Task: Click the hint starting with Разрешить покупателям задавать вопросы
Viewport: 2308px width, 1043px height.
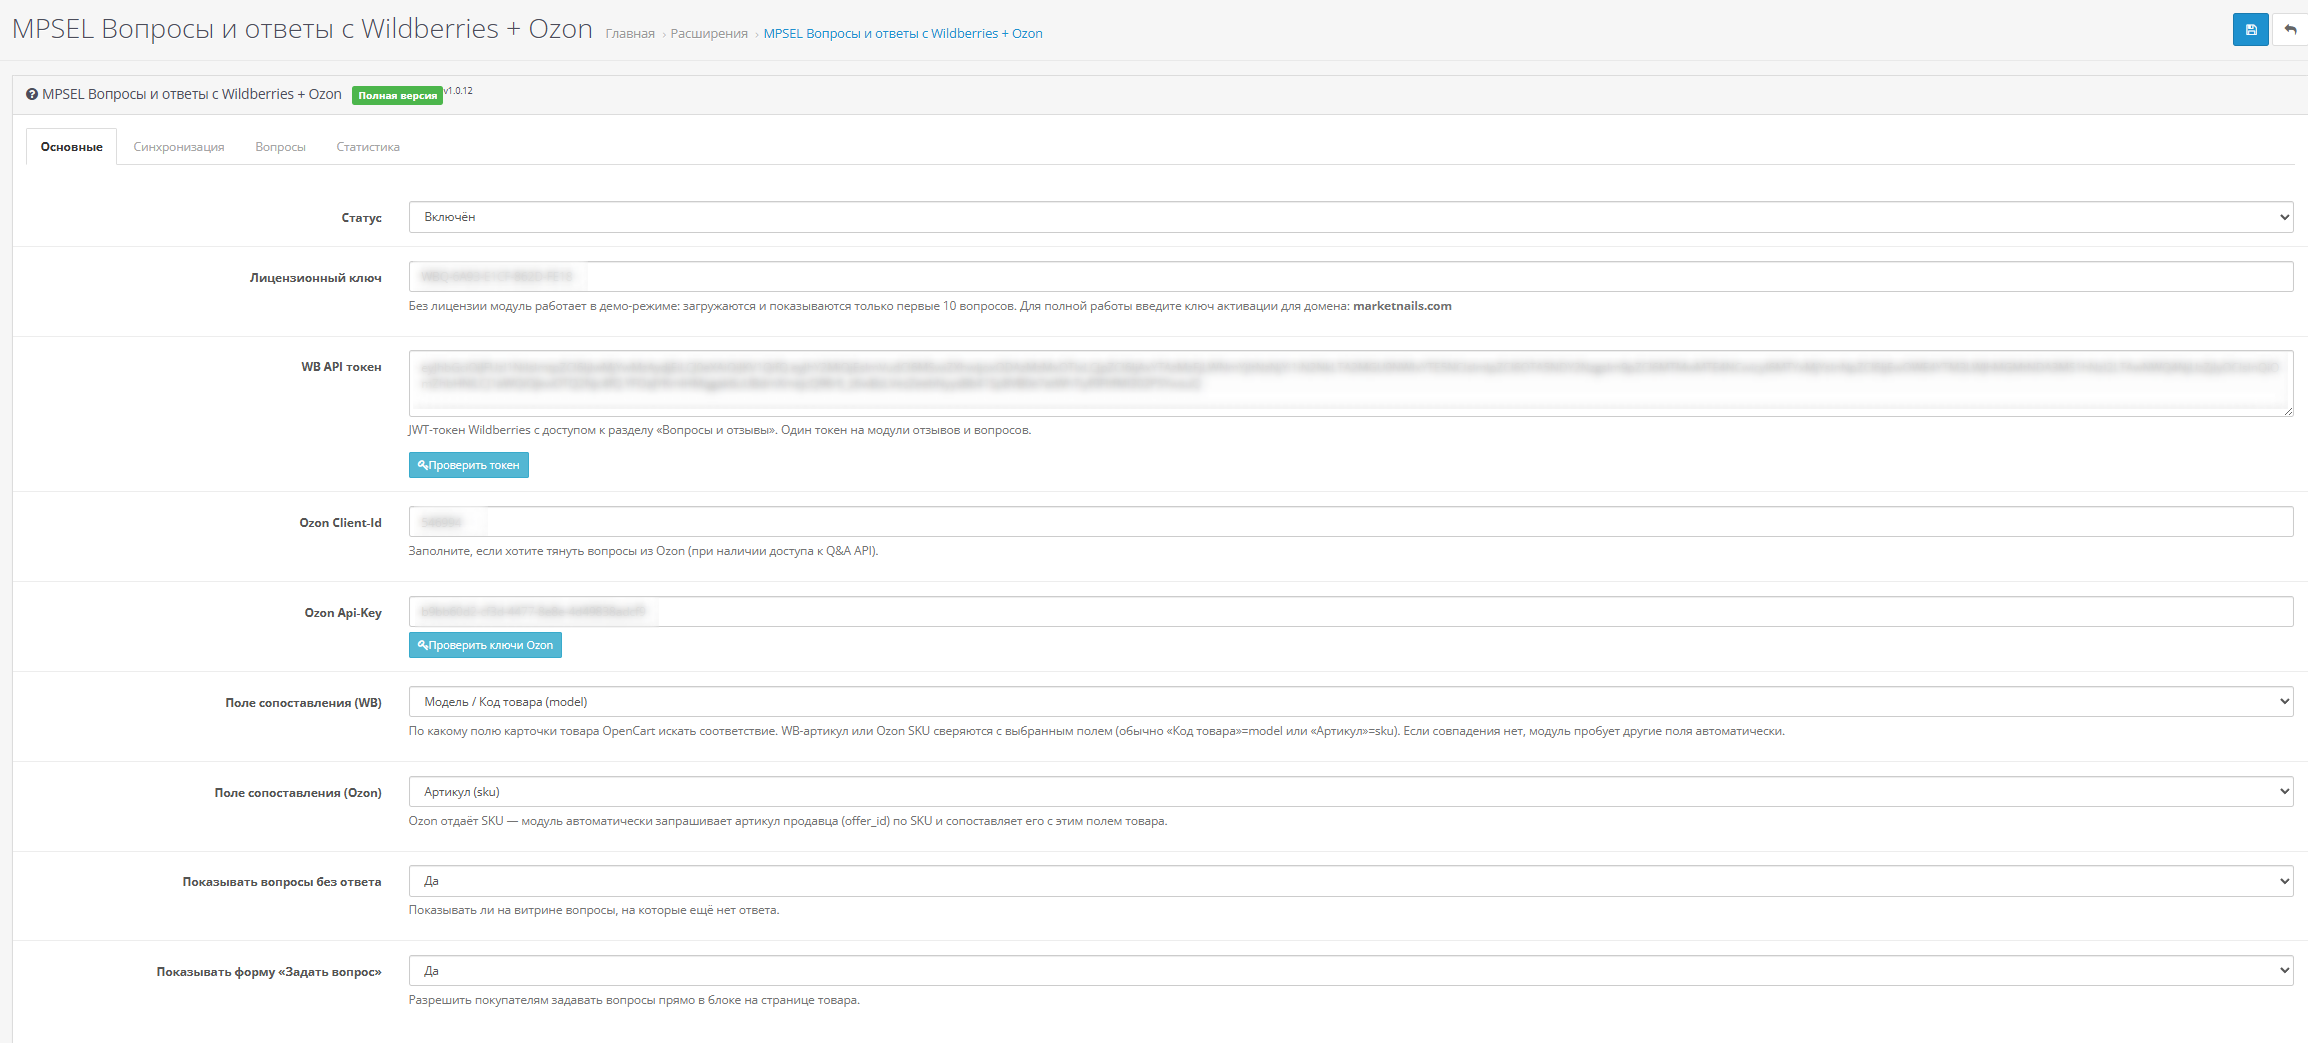Action: 634,1000
